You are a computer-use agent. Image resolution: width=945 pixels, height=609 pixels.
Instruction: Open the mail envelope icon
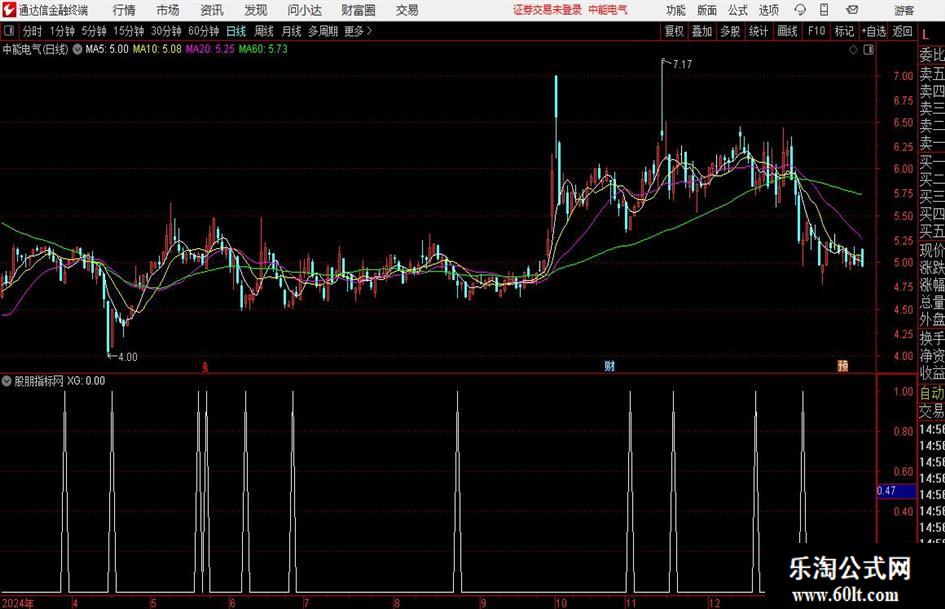coord(852,10)
